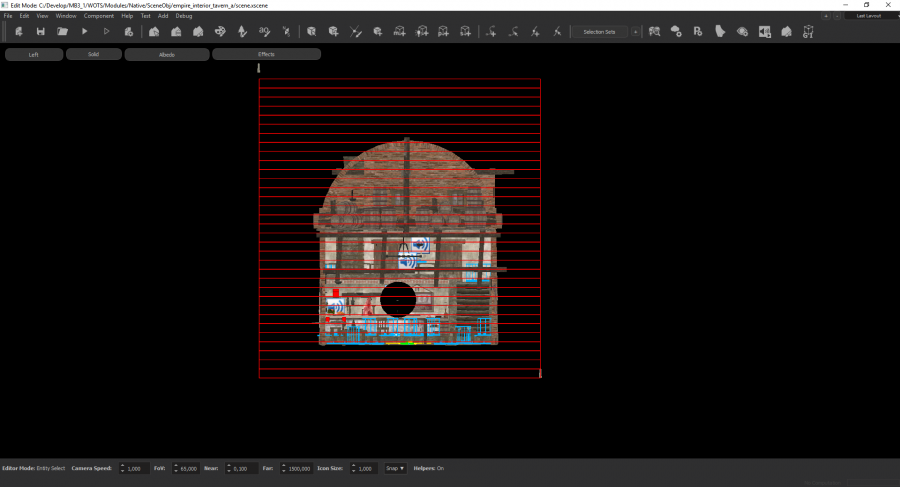This screenshot has height=487, width=900.
Task: Click the binoculars search icon in toolbar
Action: pos(654,32)
